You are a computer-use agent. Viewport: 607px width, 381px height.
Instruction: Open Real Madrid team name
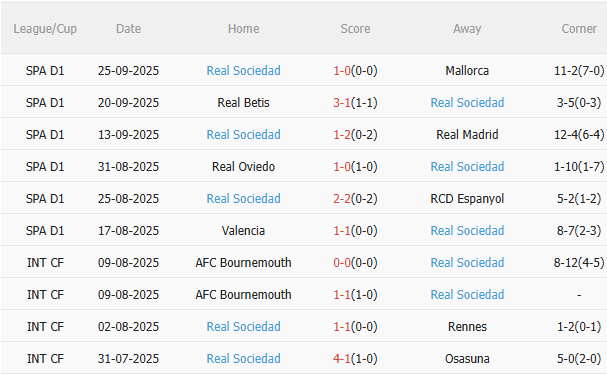(467, 134)
